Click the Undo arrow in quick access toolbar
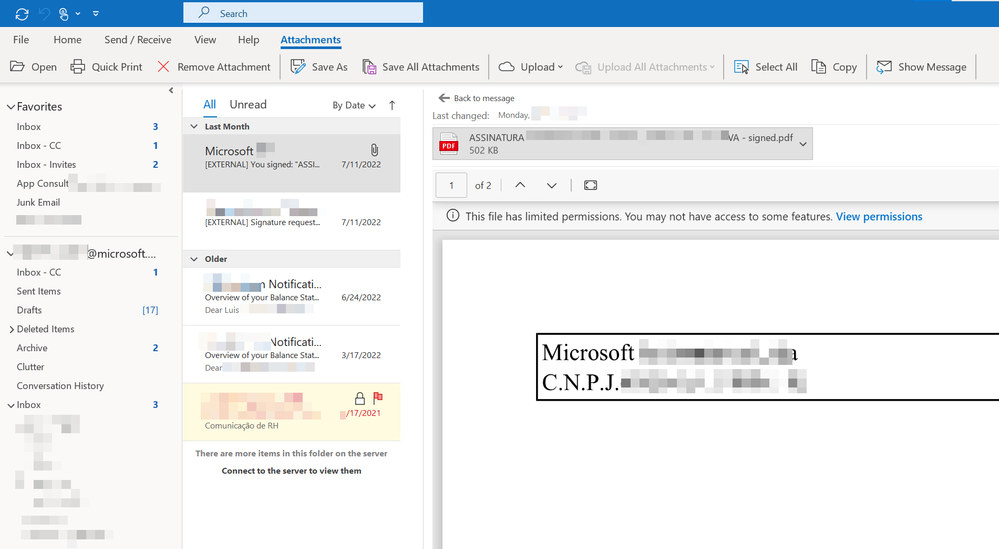999x549 pixels. [44, 13]
